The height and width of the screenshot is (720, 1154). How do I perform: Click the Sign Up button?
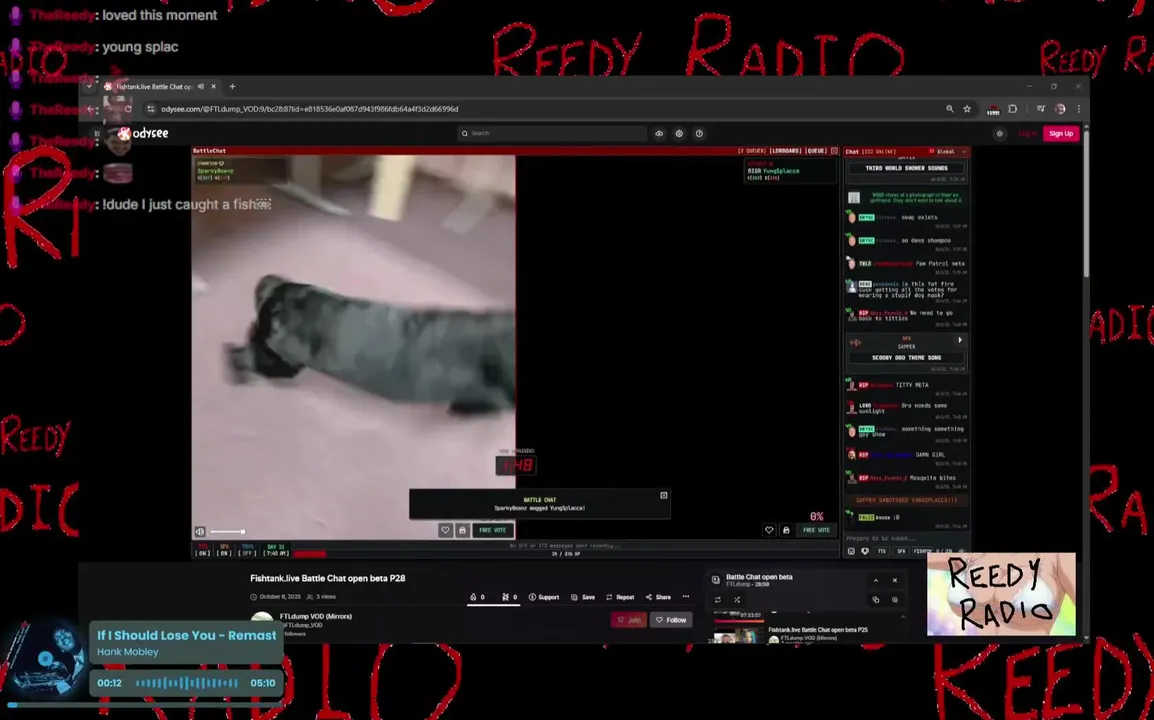(1061, 133)
